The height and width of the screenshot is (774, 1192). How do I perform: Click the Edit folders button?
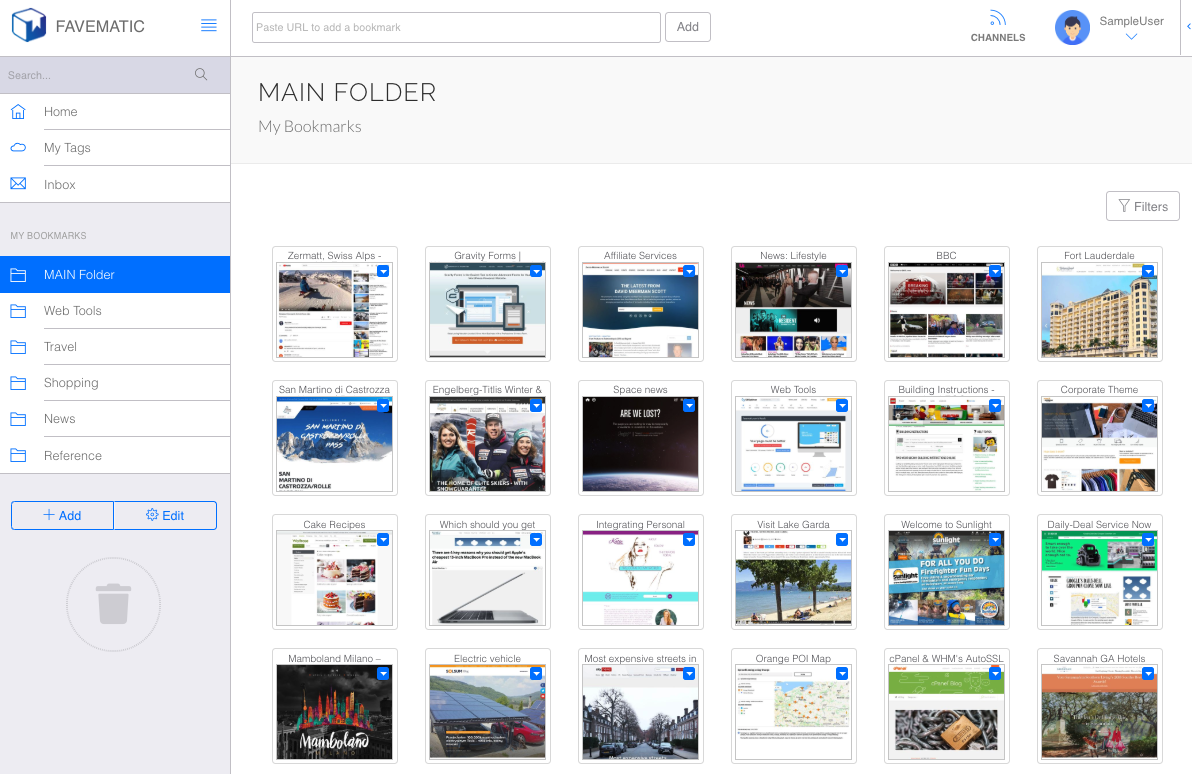click(165, 515)
